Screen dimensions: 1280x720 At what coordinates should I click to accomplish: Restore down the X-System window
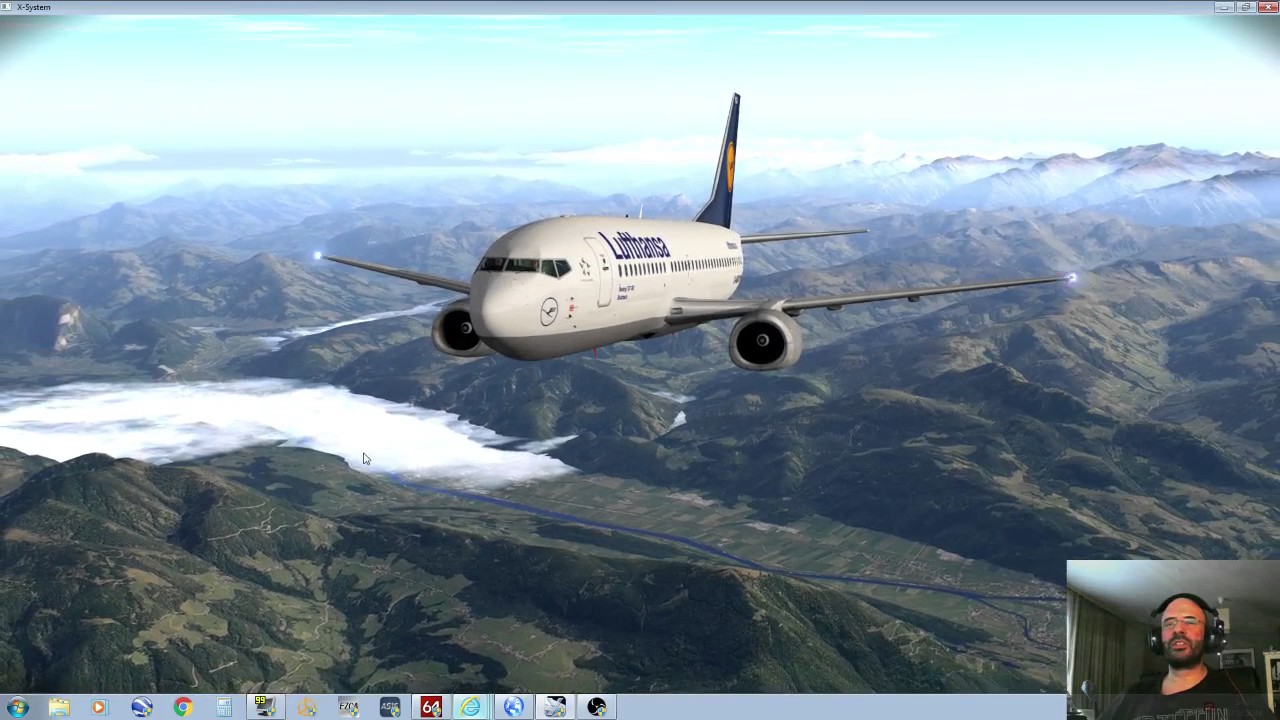(1245, 7)
